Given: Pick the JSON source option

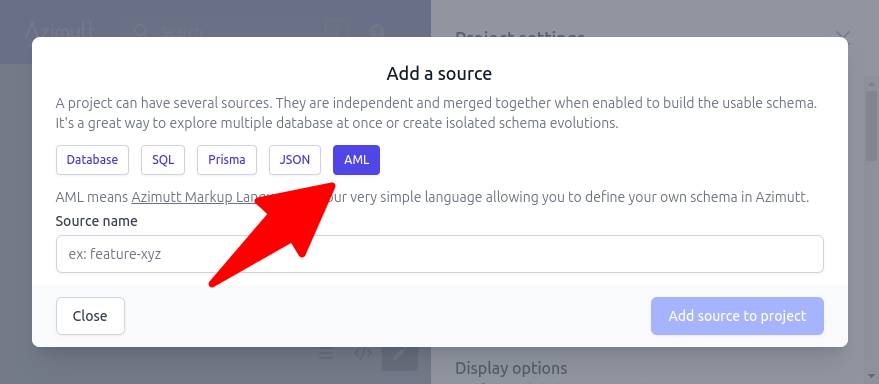Looking at the screenshot, I should tap(295, 160).
